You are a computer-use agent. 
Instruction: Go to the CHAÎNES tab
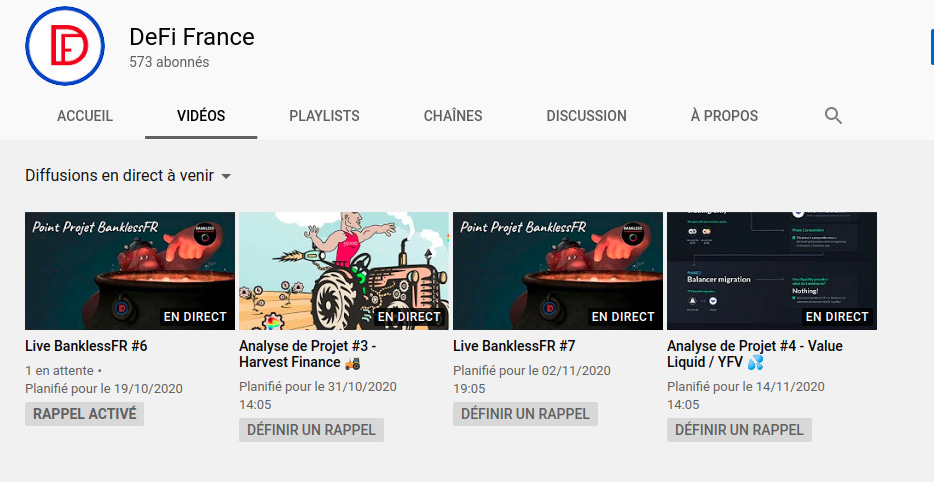click(x=453, y=116)
